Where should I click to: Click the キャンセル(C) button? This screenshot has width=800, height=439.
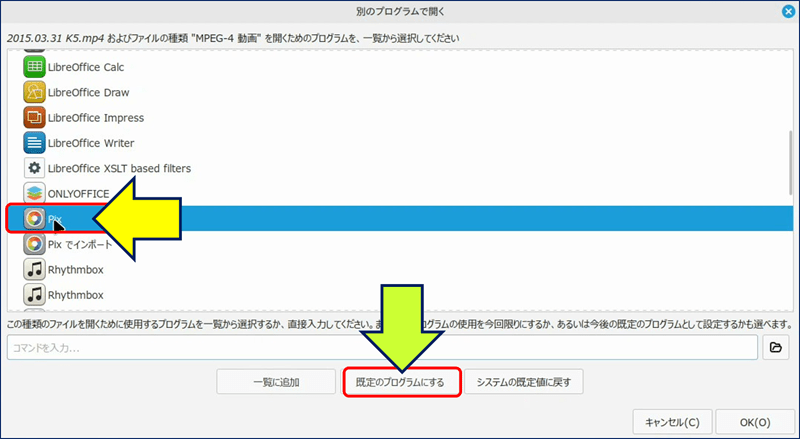click(x=672, y=422)
